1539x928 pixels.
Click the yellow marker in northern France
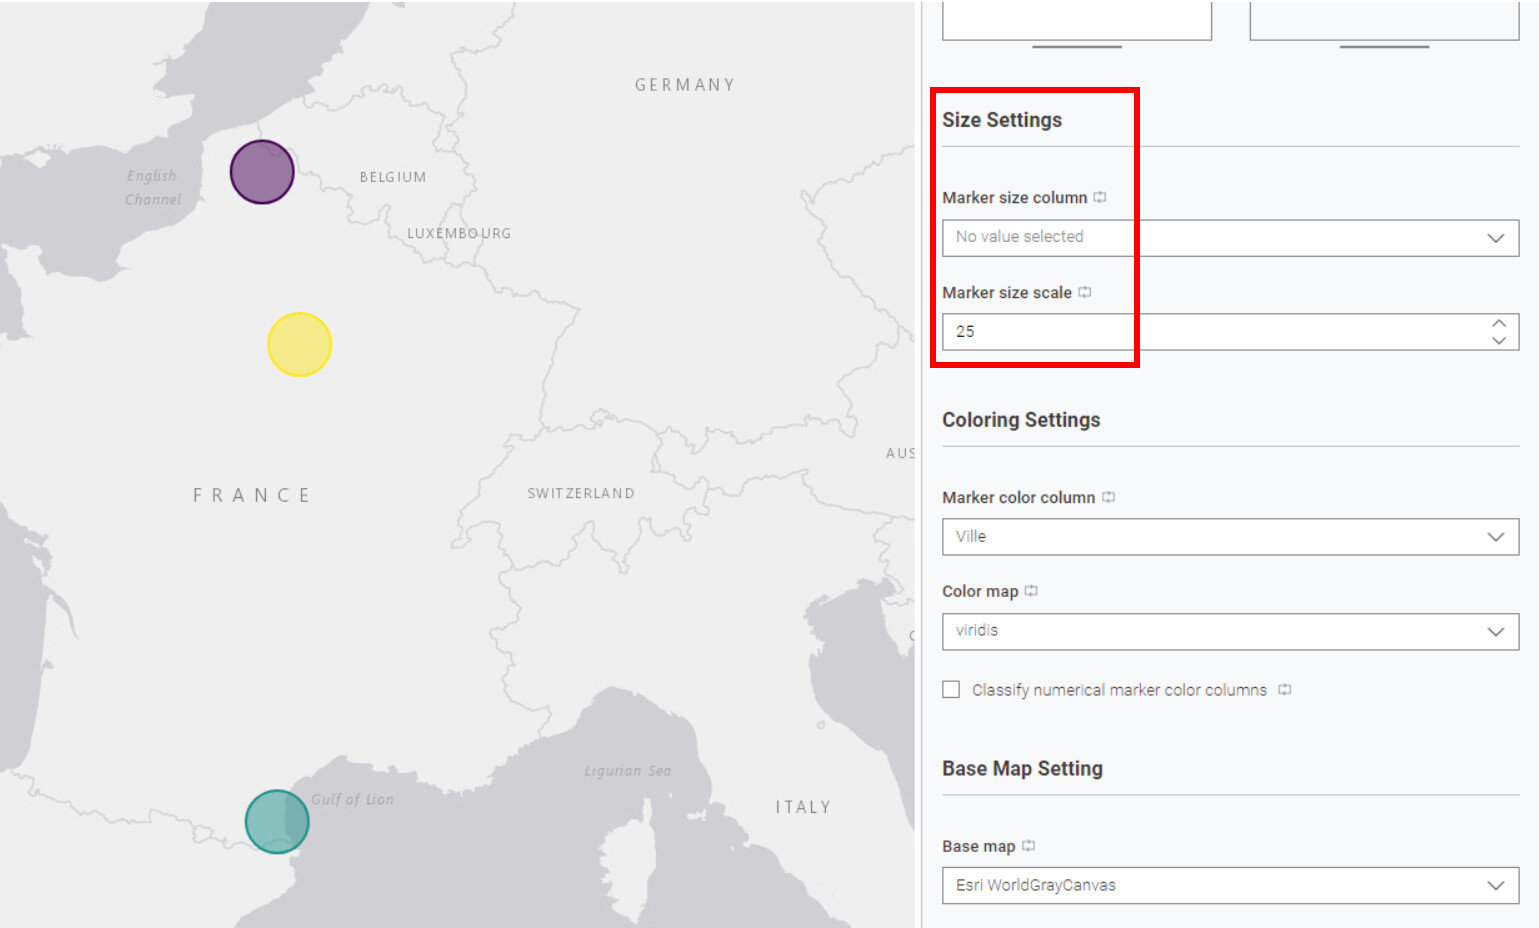(x=300, y=344)
